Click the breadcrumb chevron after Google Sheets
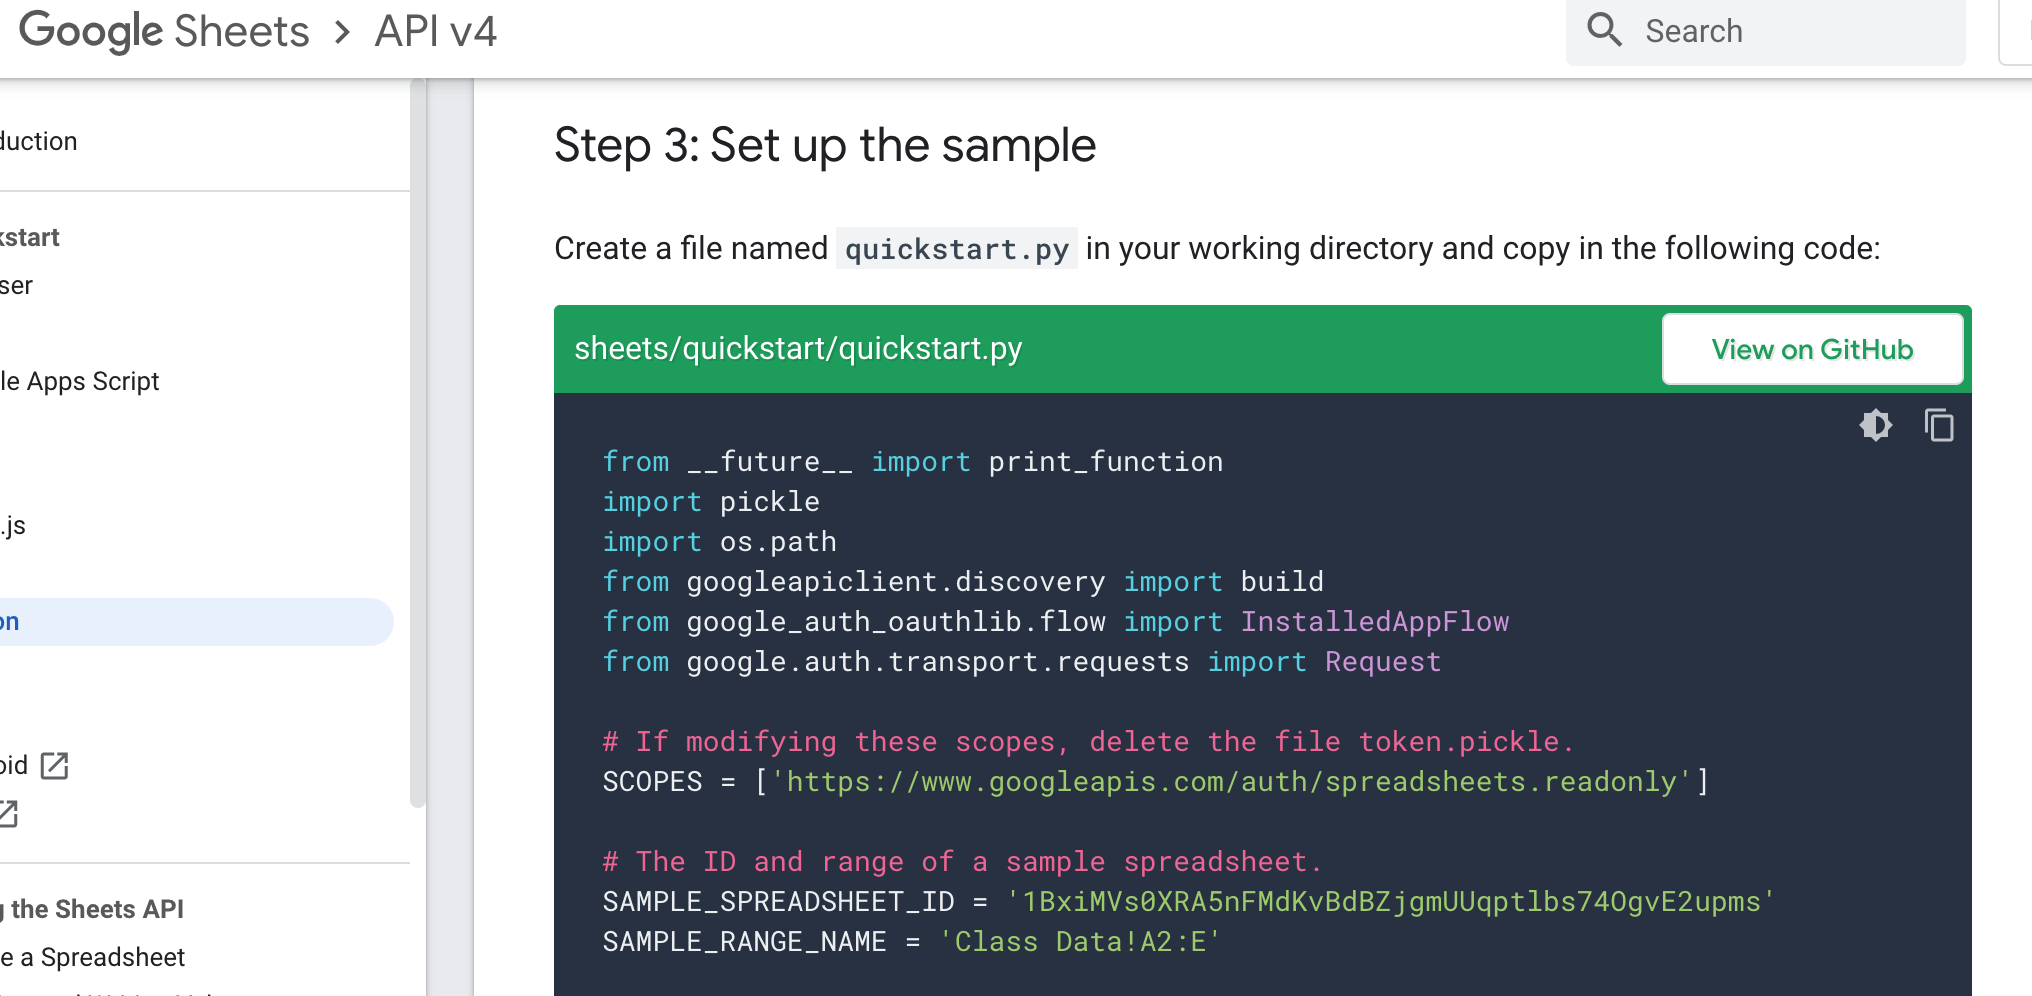This screenshot has width=2032, height=996. coord(342,32)
